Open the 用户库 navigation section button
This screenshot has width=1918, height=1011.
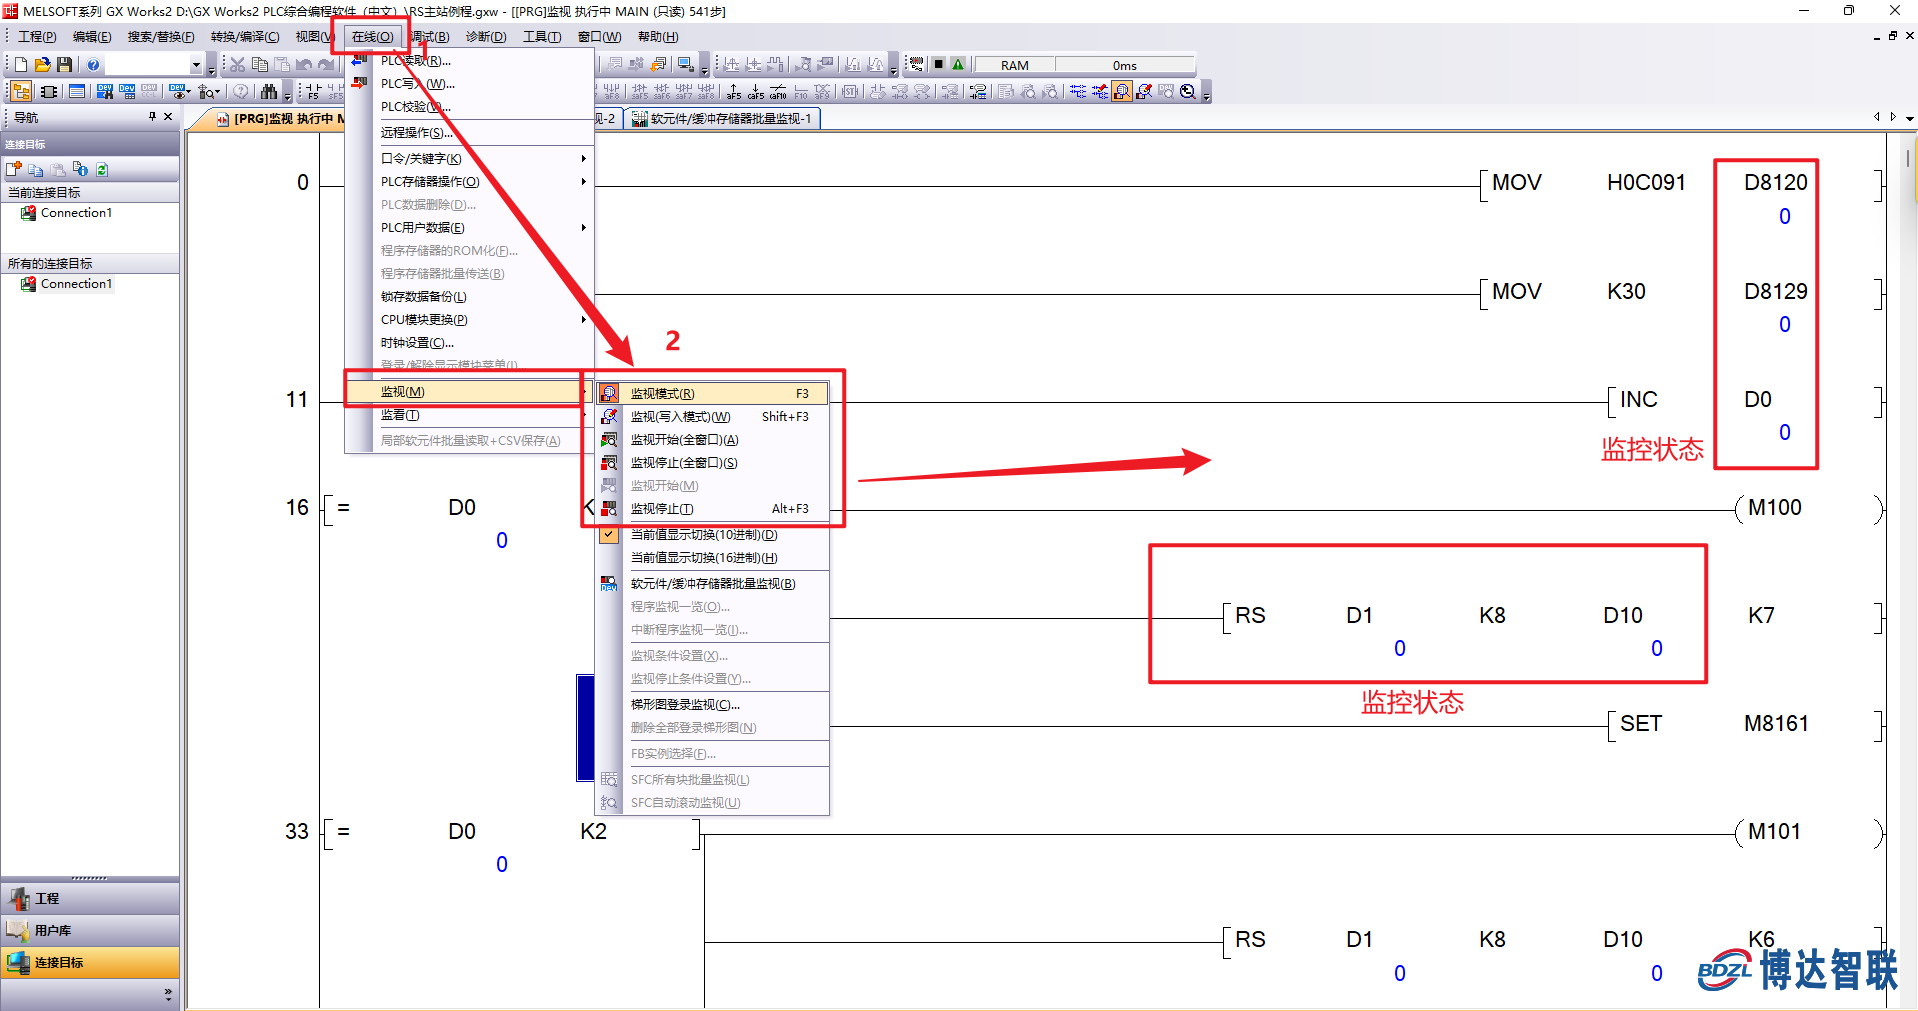pyautogui.click(x=90, y=931)
